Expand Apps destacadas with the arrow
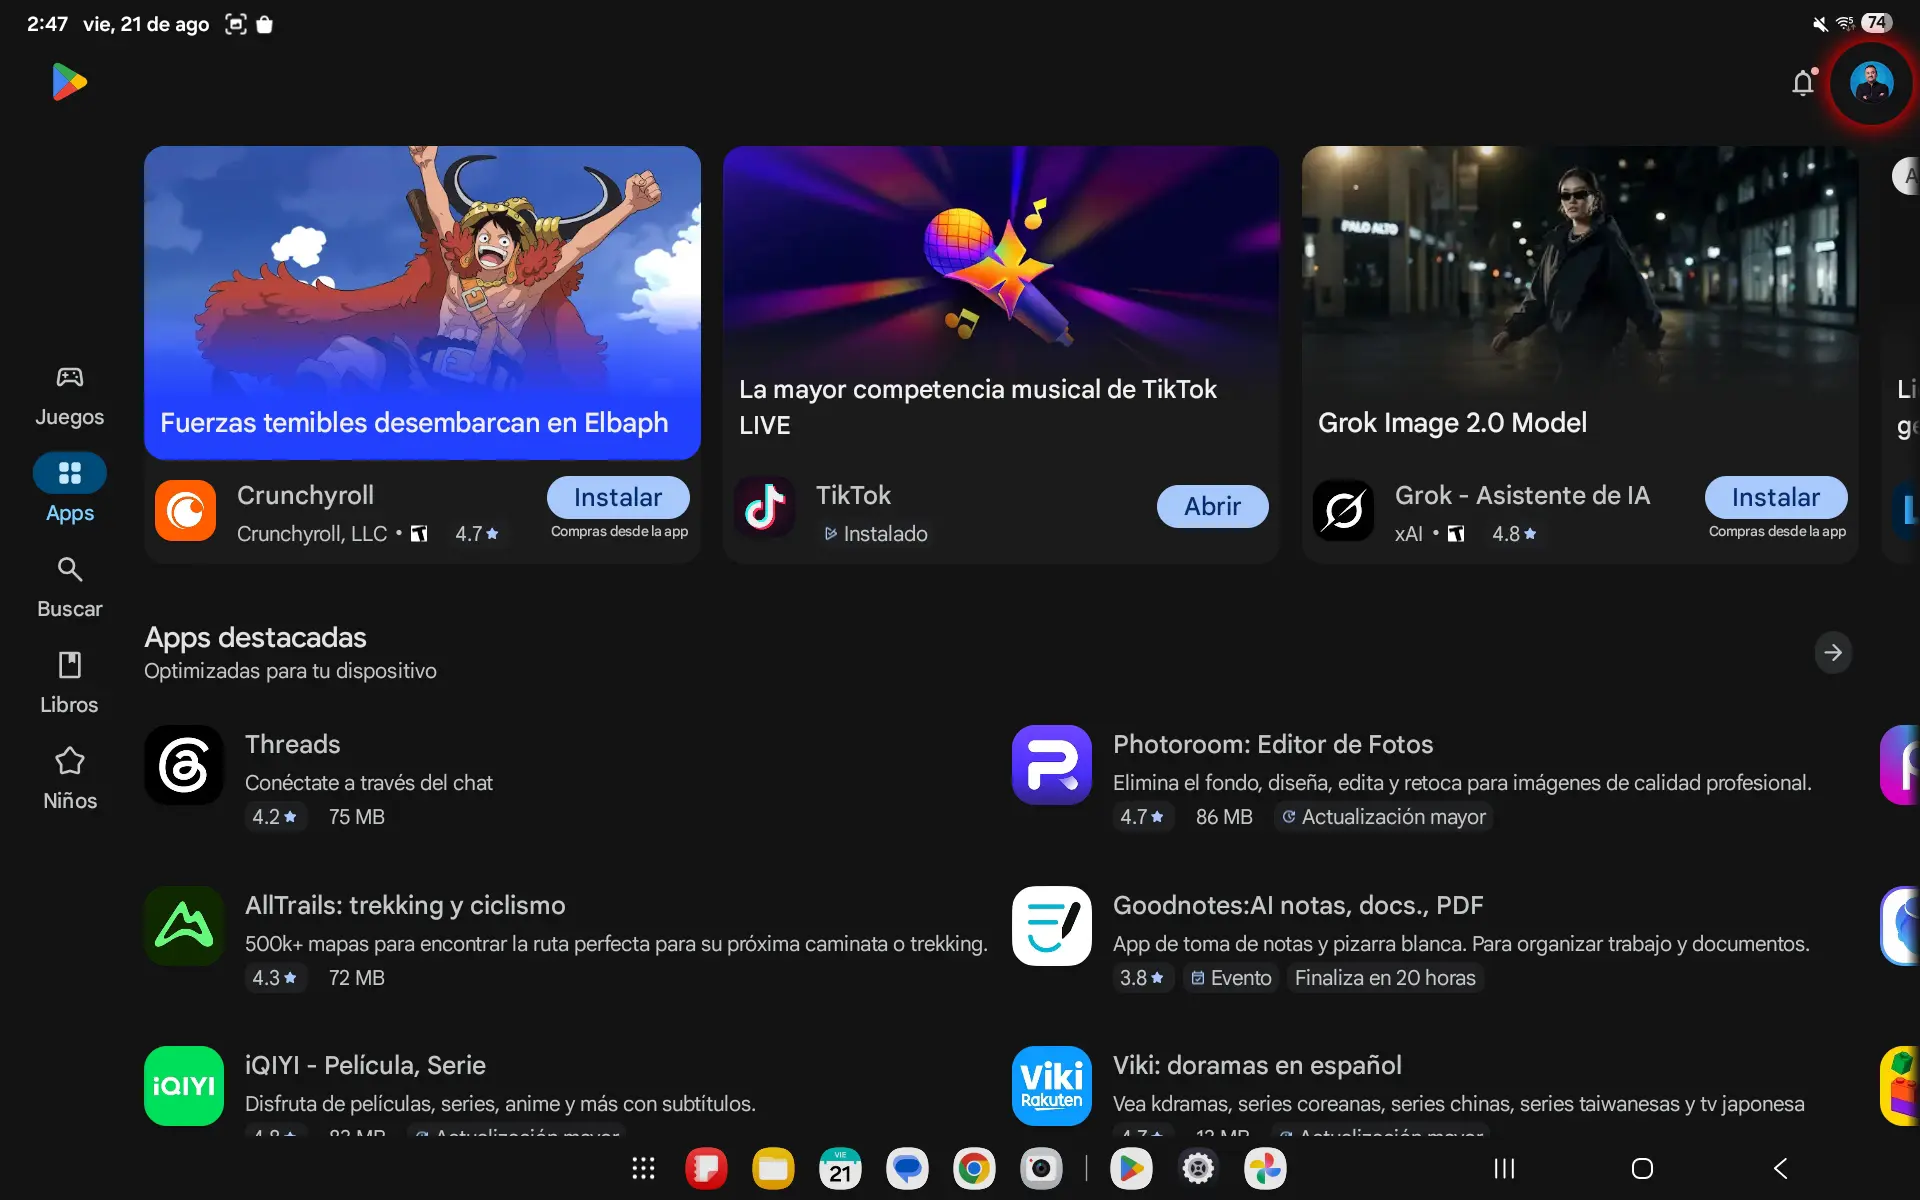 click(x=1833, y=653)
